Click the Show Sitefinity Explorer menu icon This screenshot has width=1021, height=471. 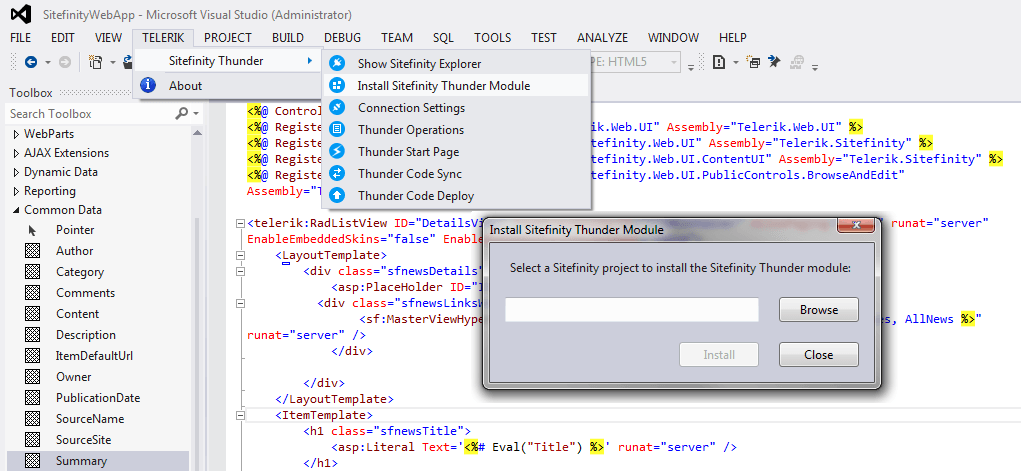[337, 64]
